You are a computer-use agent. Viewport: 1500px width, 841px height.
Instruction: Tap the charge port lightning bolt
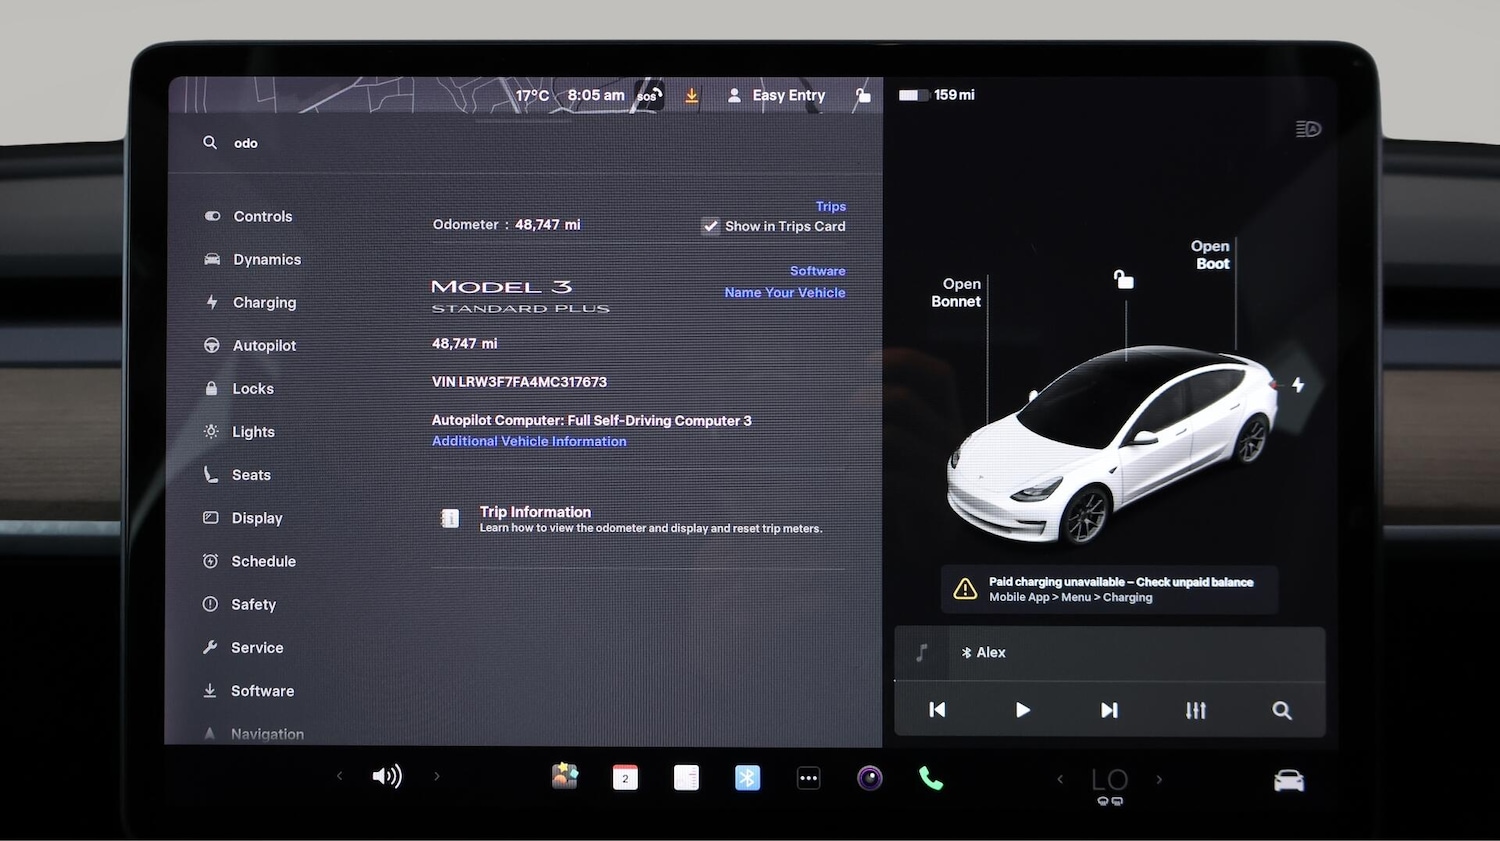pyautogui.click(x=1297, y=385)
